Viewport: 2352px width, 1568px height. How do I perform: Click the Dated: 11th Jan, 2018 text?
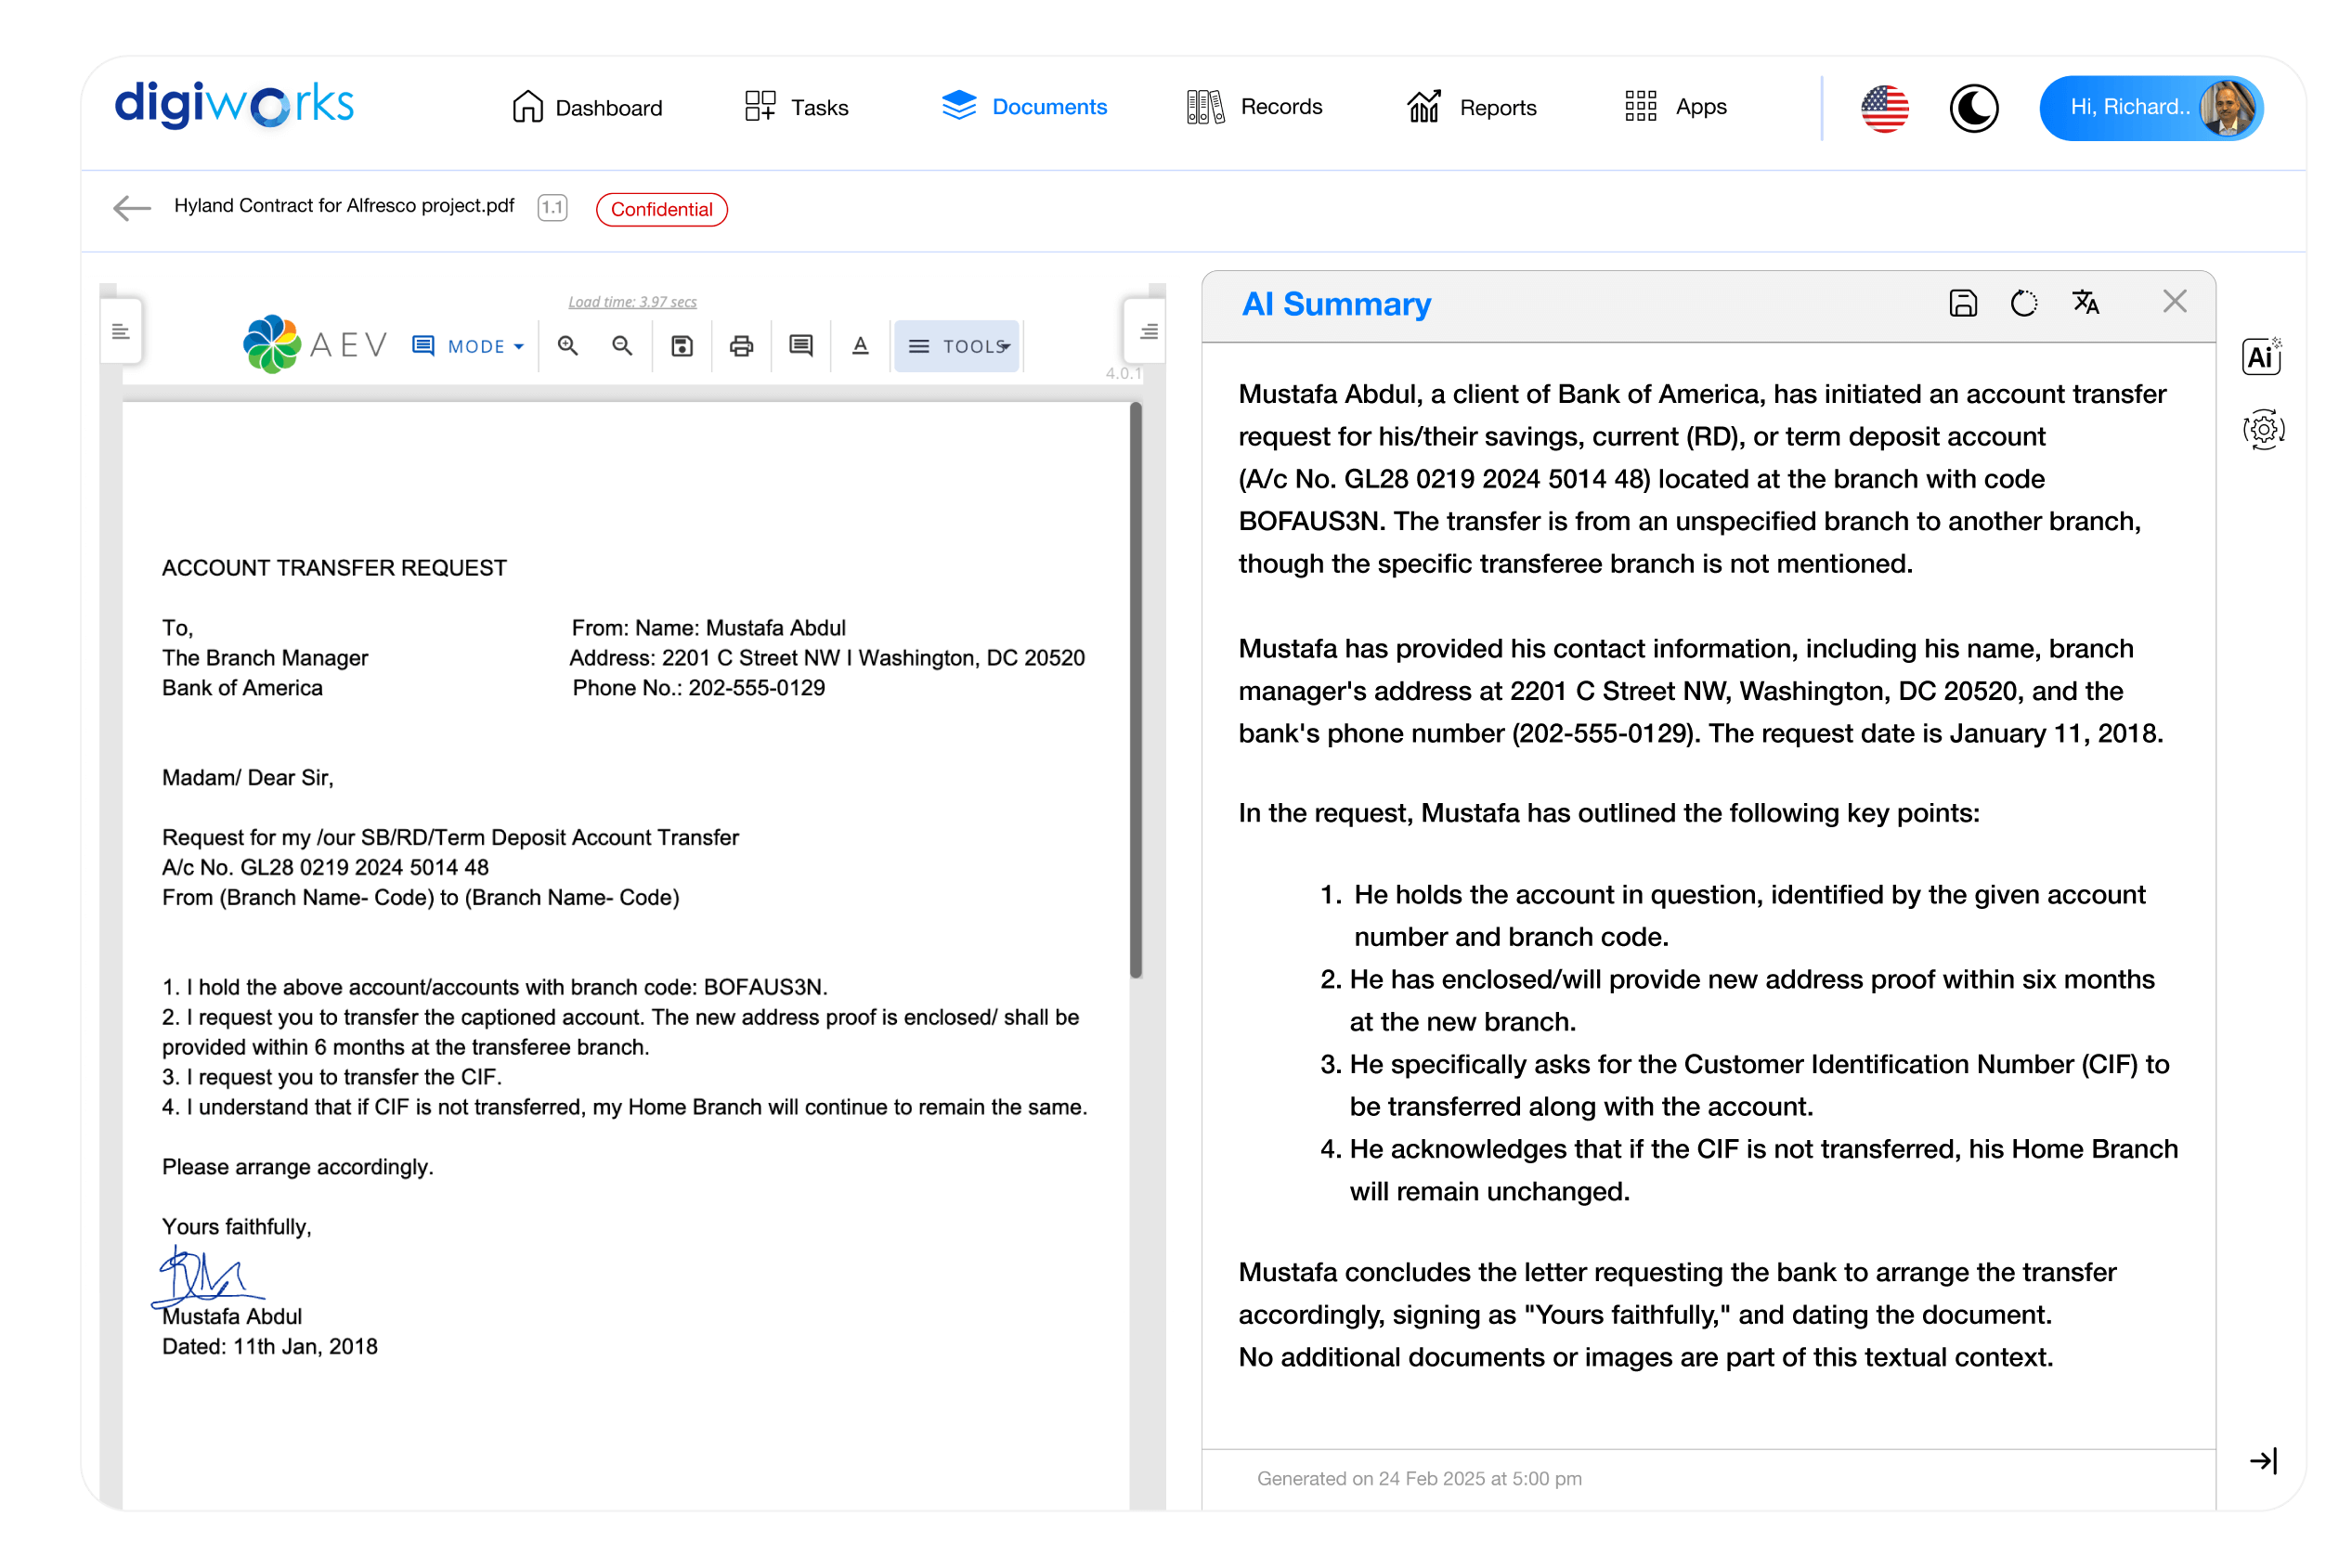point(270,1346)
